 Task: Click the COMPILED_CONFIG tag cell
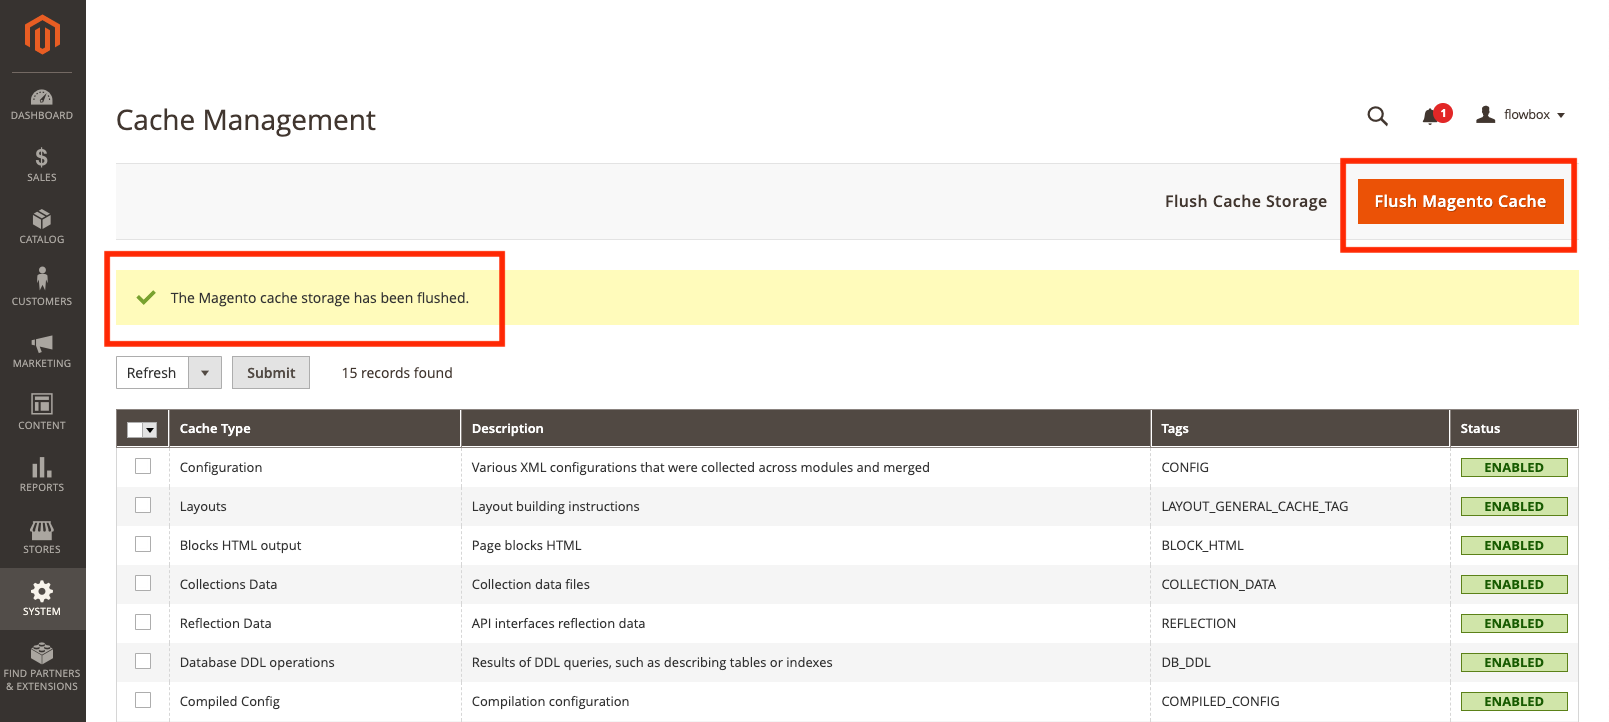(x=1221, y=701)
